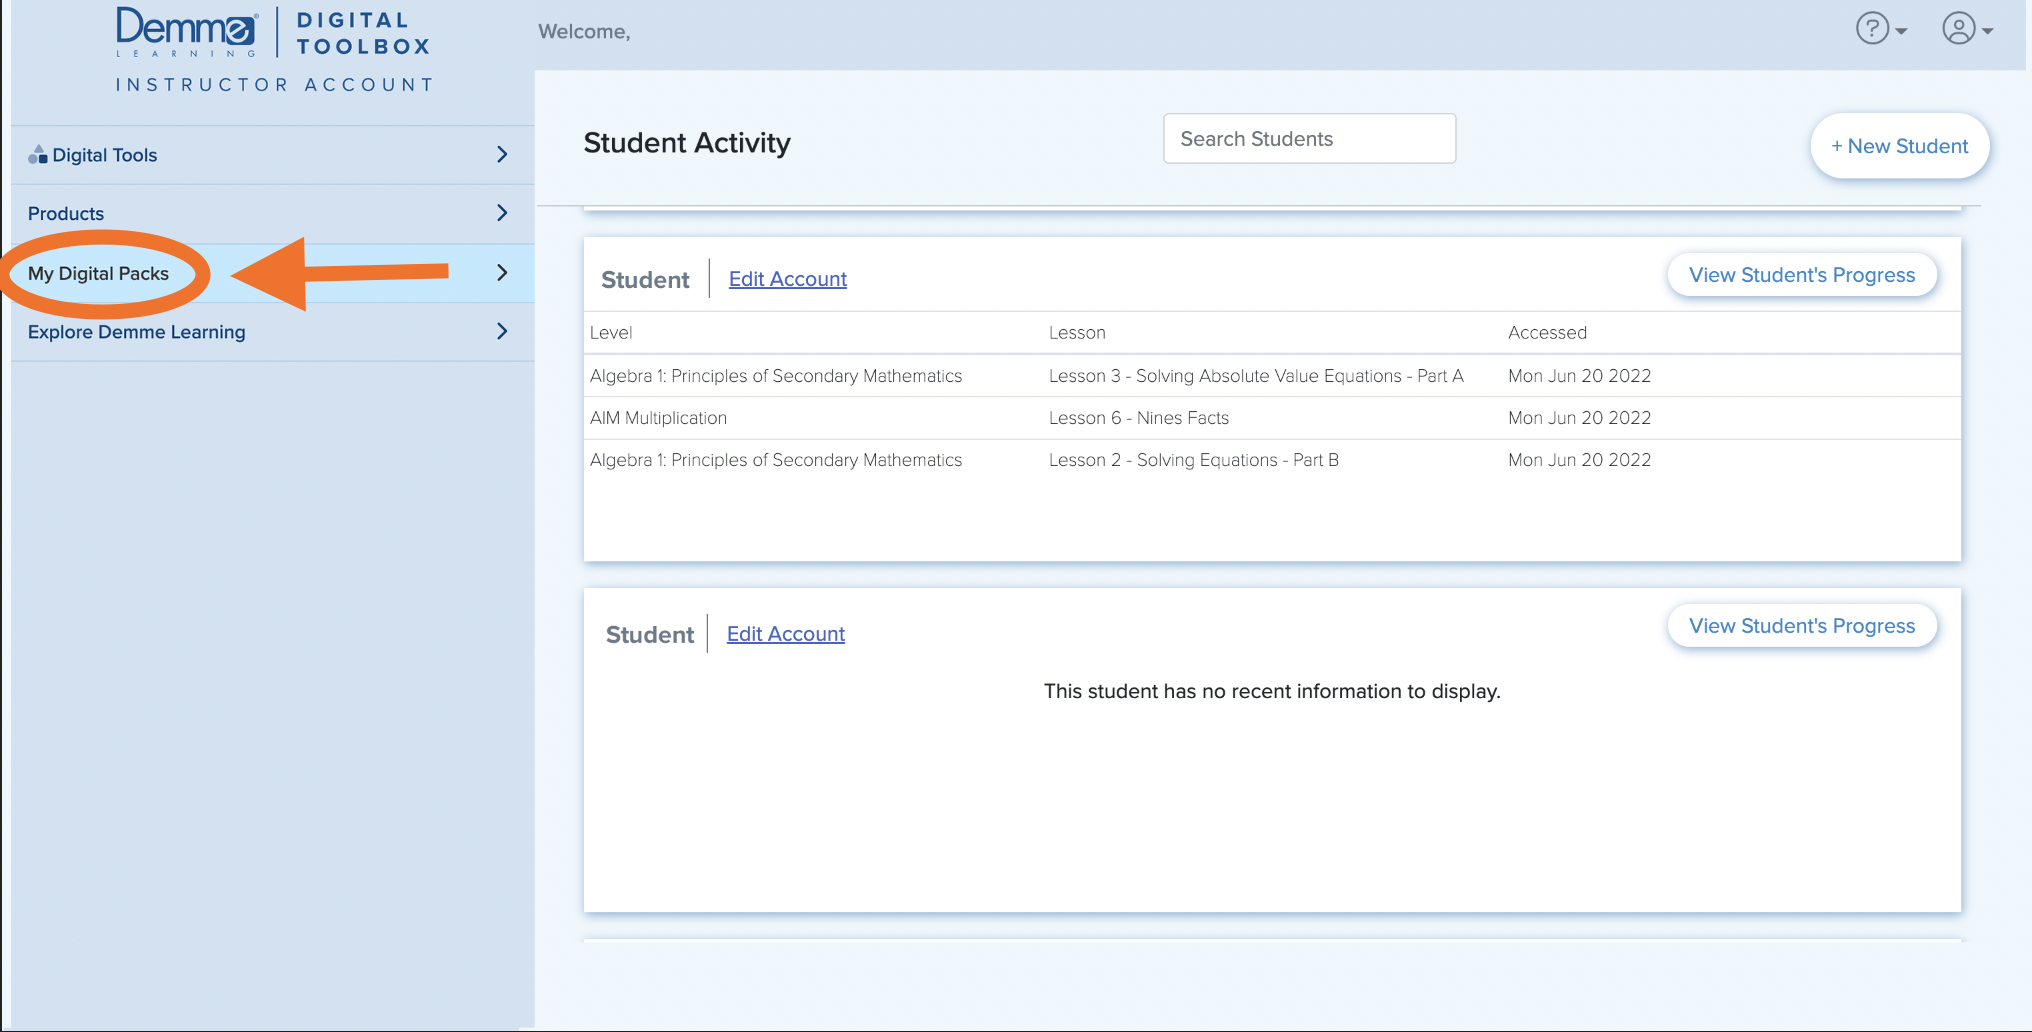2032x1032 pixels.
Task: Select the Digital Tools icon in the sidebar
Action: point(39,154)
